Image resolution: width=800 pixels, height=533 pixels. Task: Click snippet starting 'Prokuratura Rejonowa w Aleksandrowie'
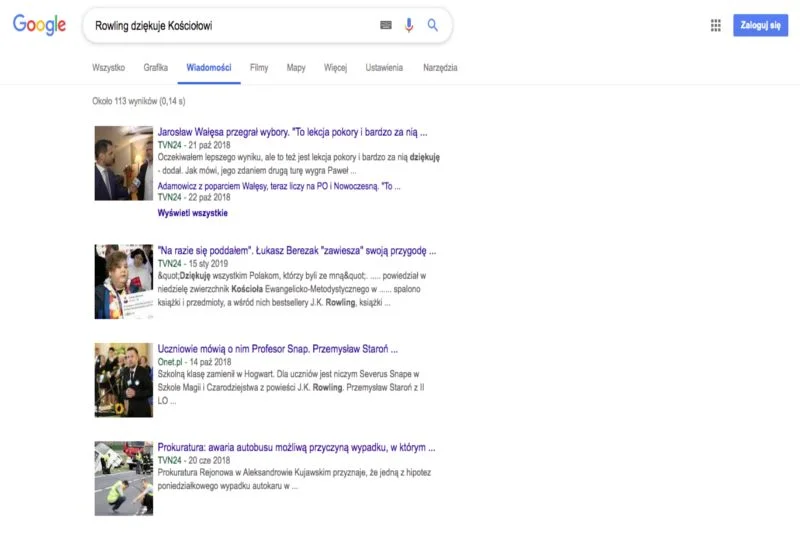tap(294, 479)
